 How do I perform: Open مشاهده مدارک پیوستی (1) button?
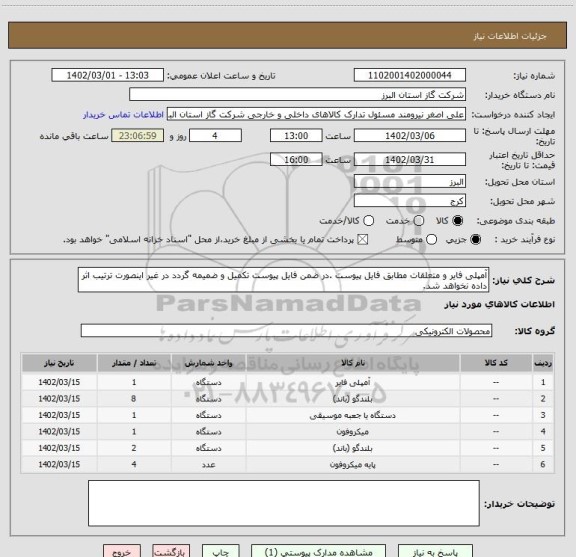coord(318,552)
